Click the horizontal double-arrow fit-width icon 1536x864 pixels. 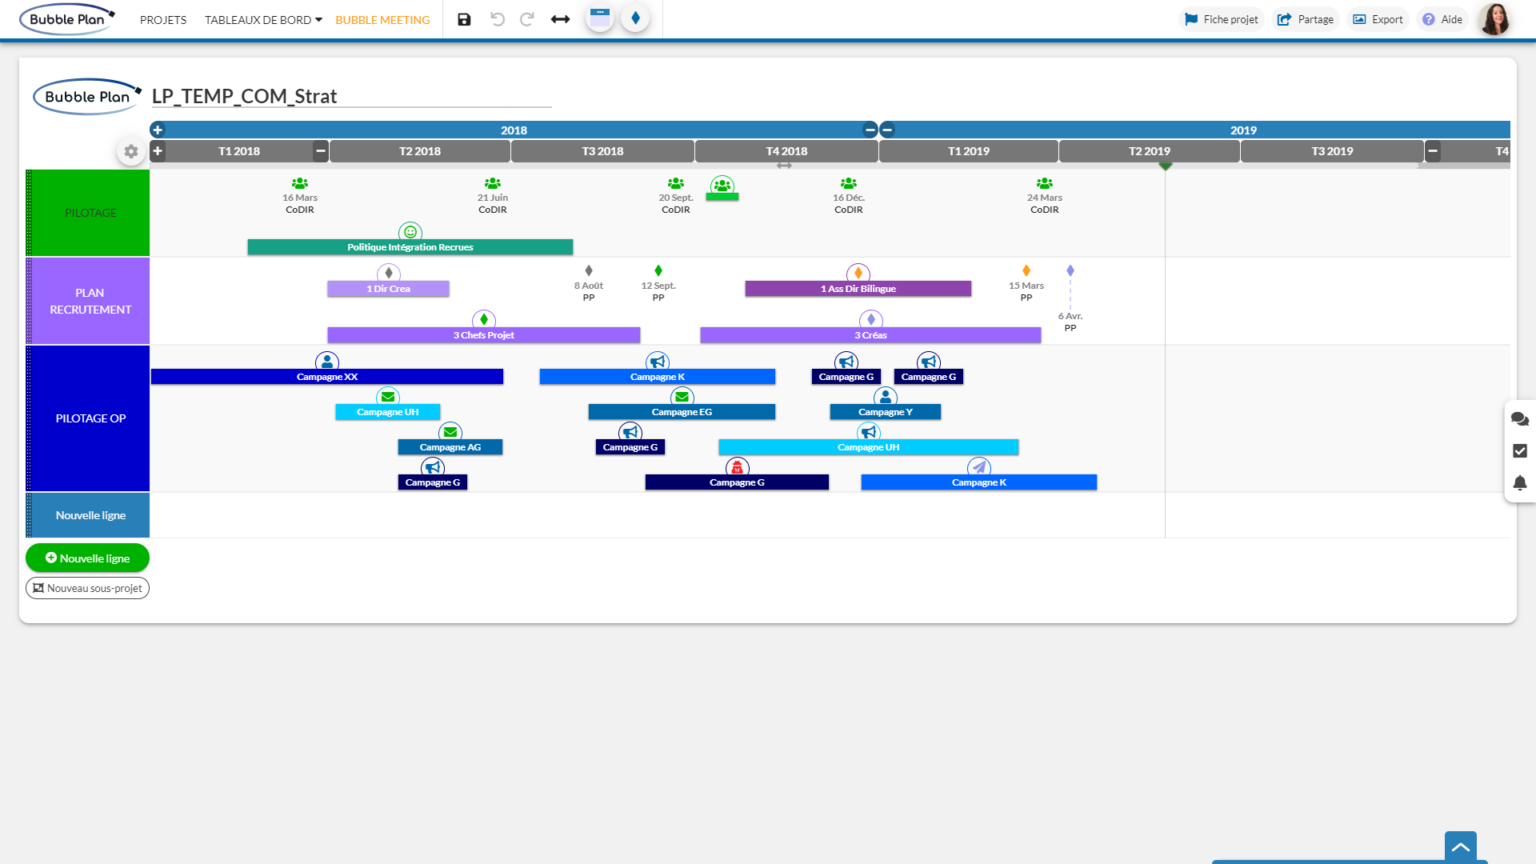pos(560,19)
